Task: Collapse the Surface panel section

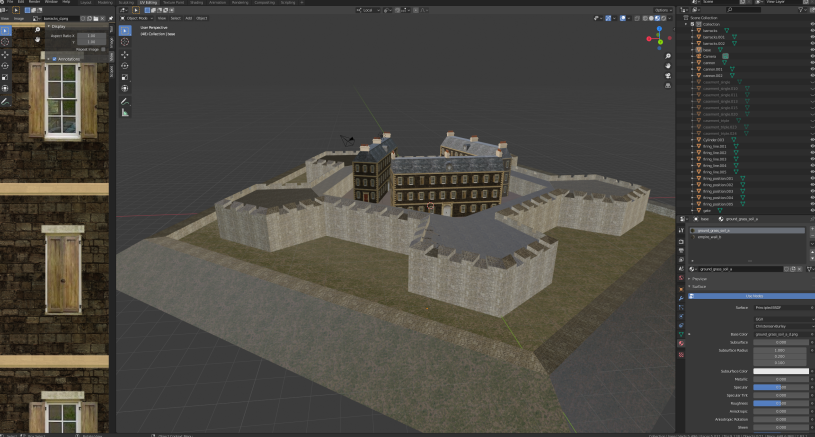Action: click(699, 286)
